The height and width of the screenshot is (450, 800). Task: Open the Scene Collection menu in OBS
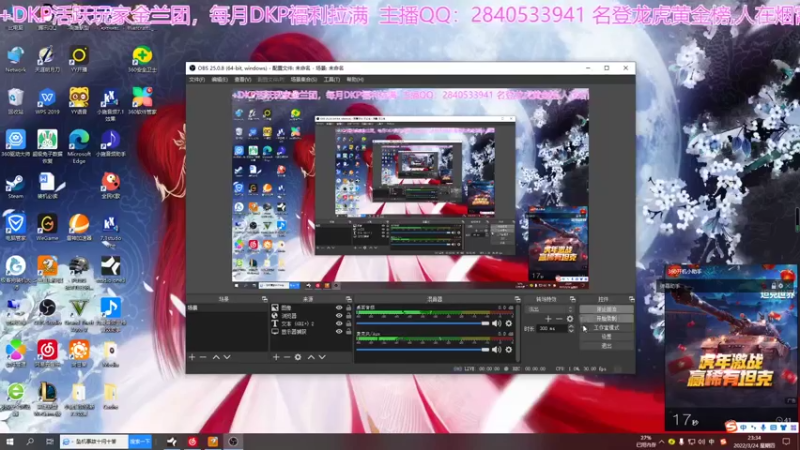point(304,80)
